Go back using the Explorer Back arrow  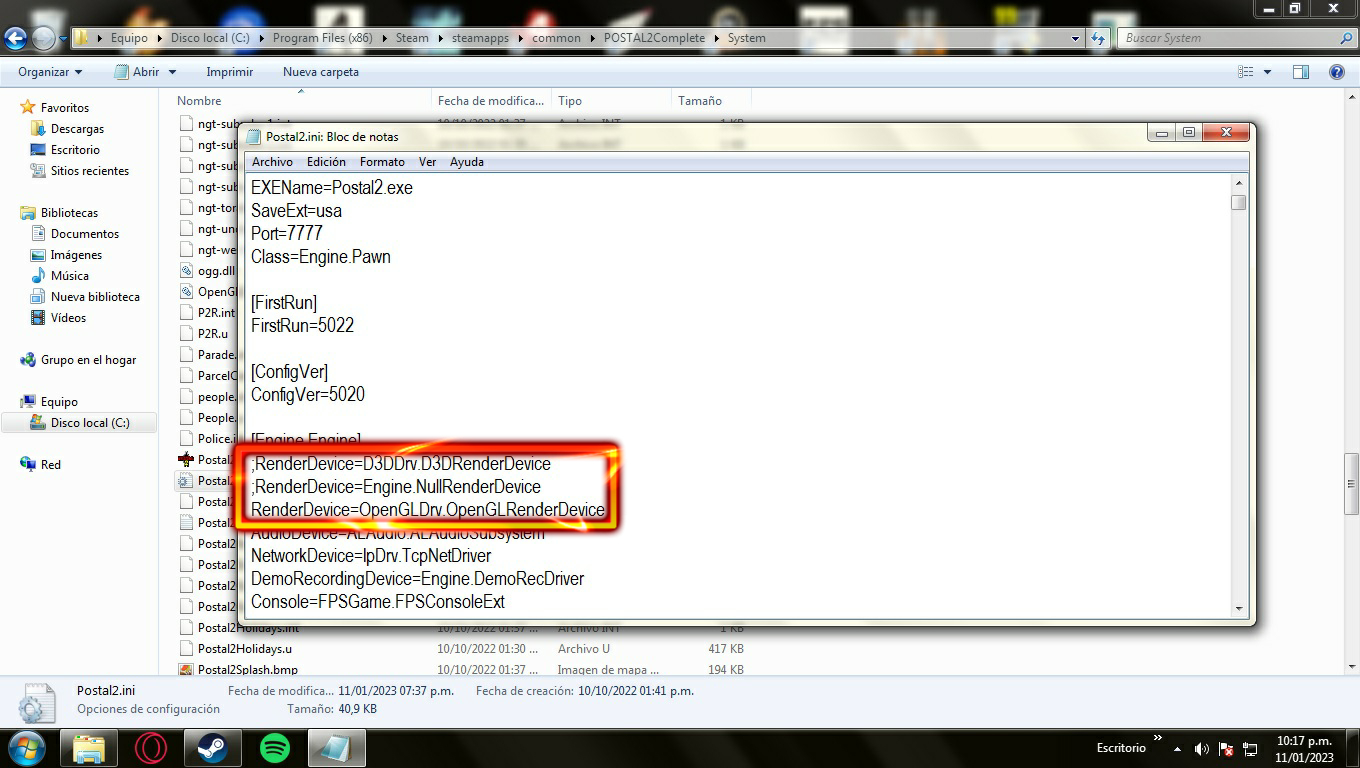click(15, 38)
